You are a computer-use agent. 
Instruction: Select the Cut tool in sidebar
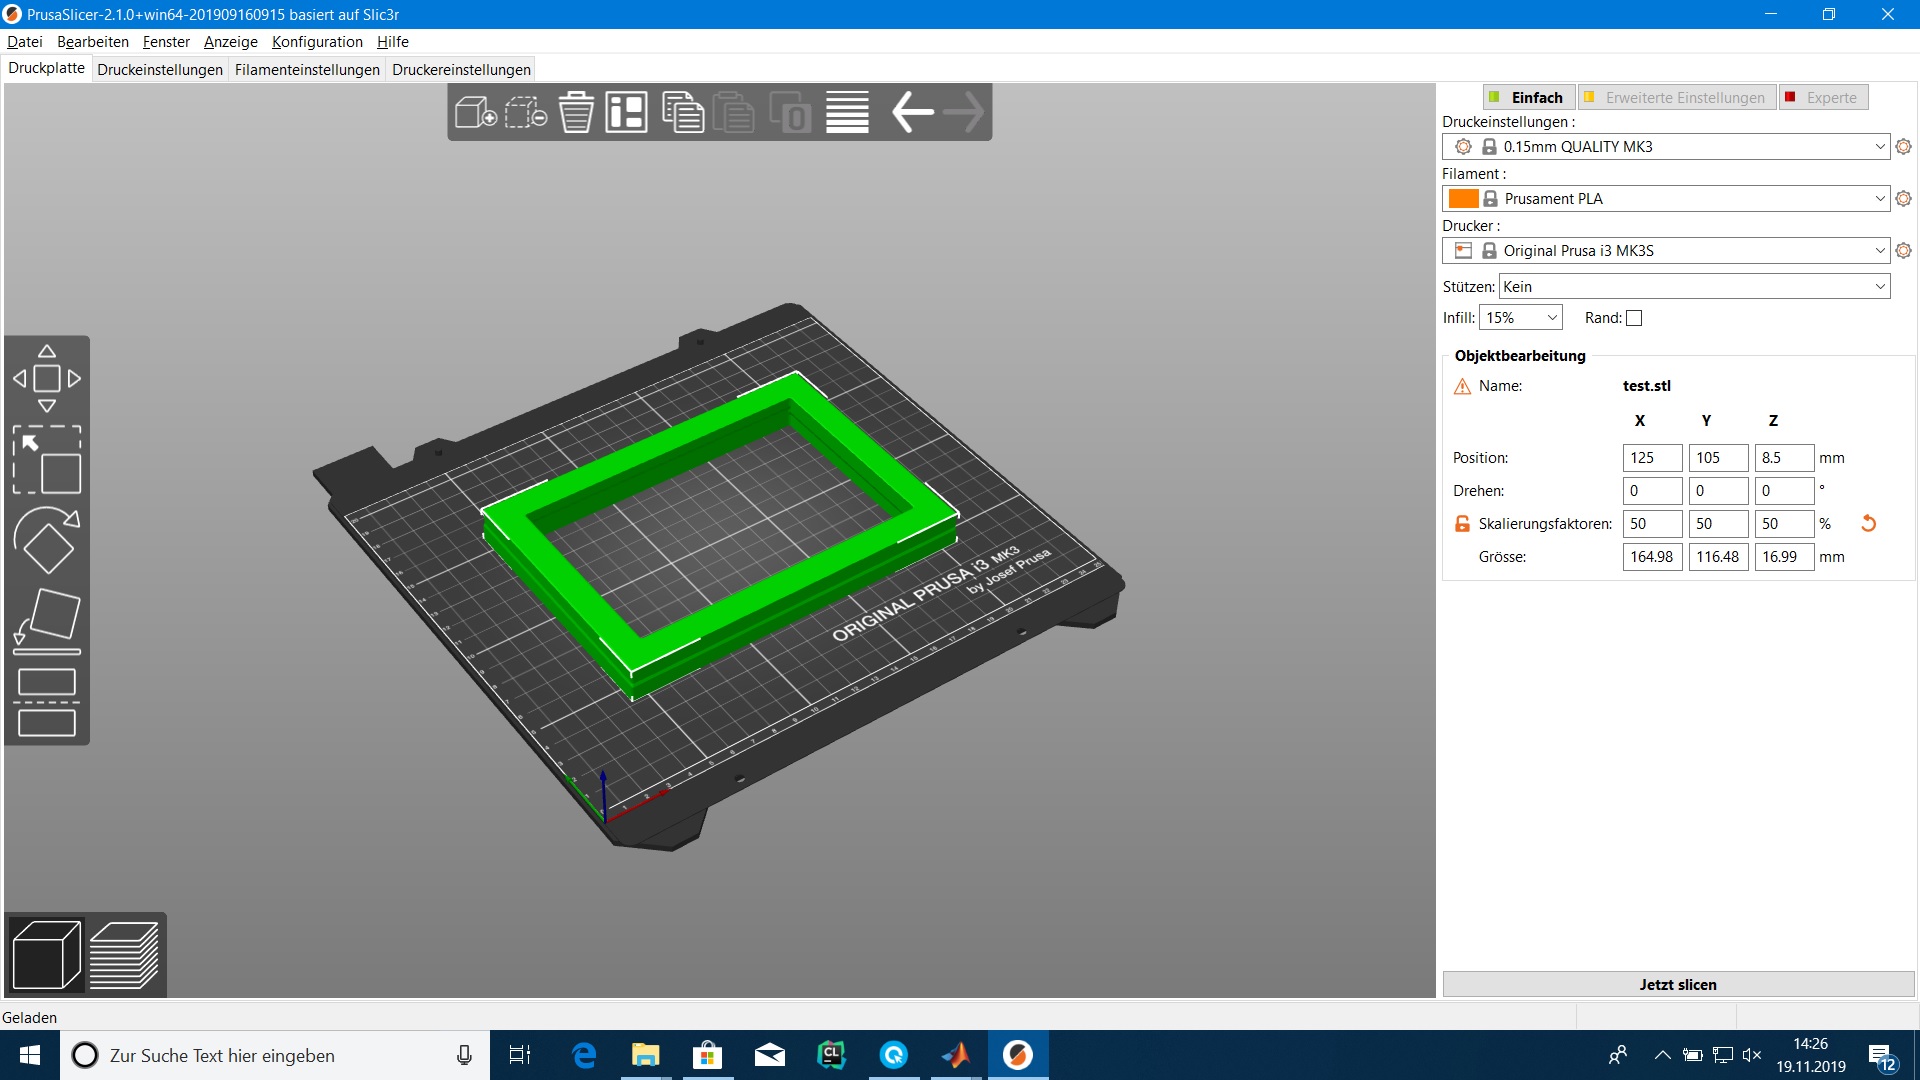[x=47, y=702]
